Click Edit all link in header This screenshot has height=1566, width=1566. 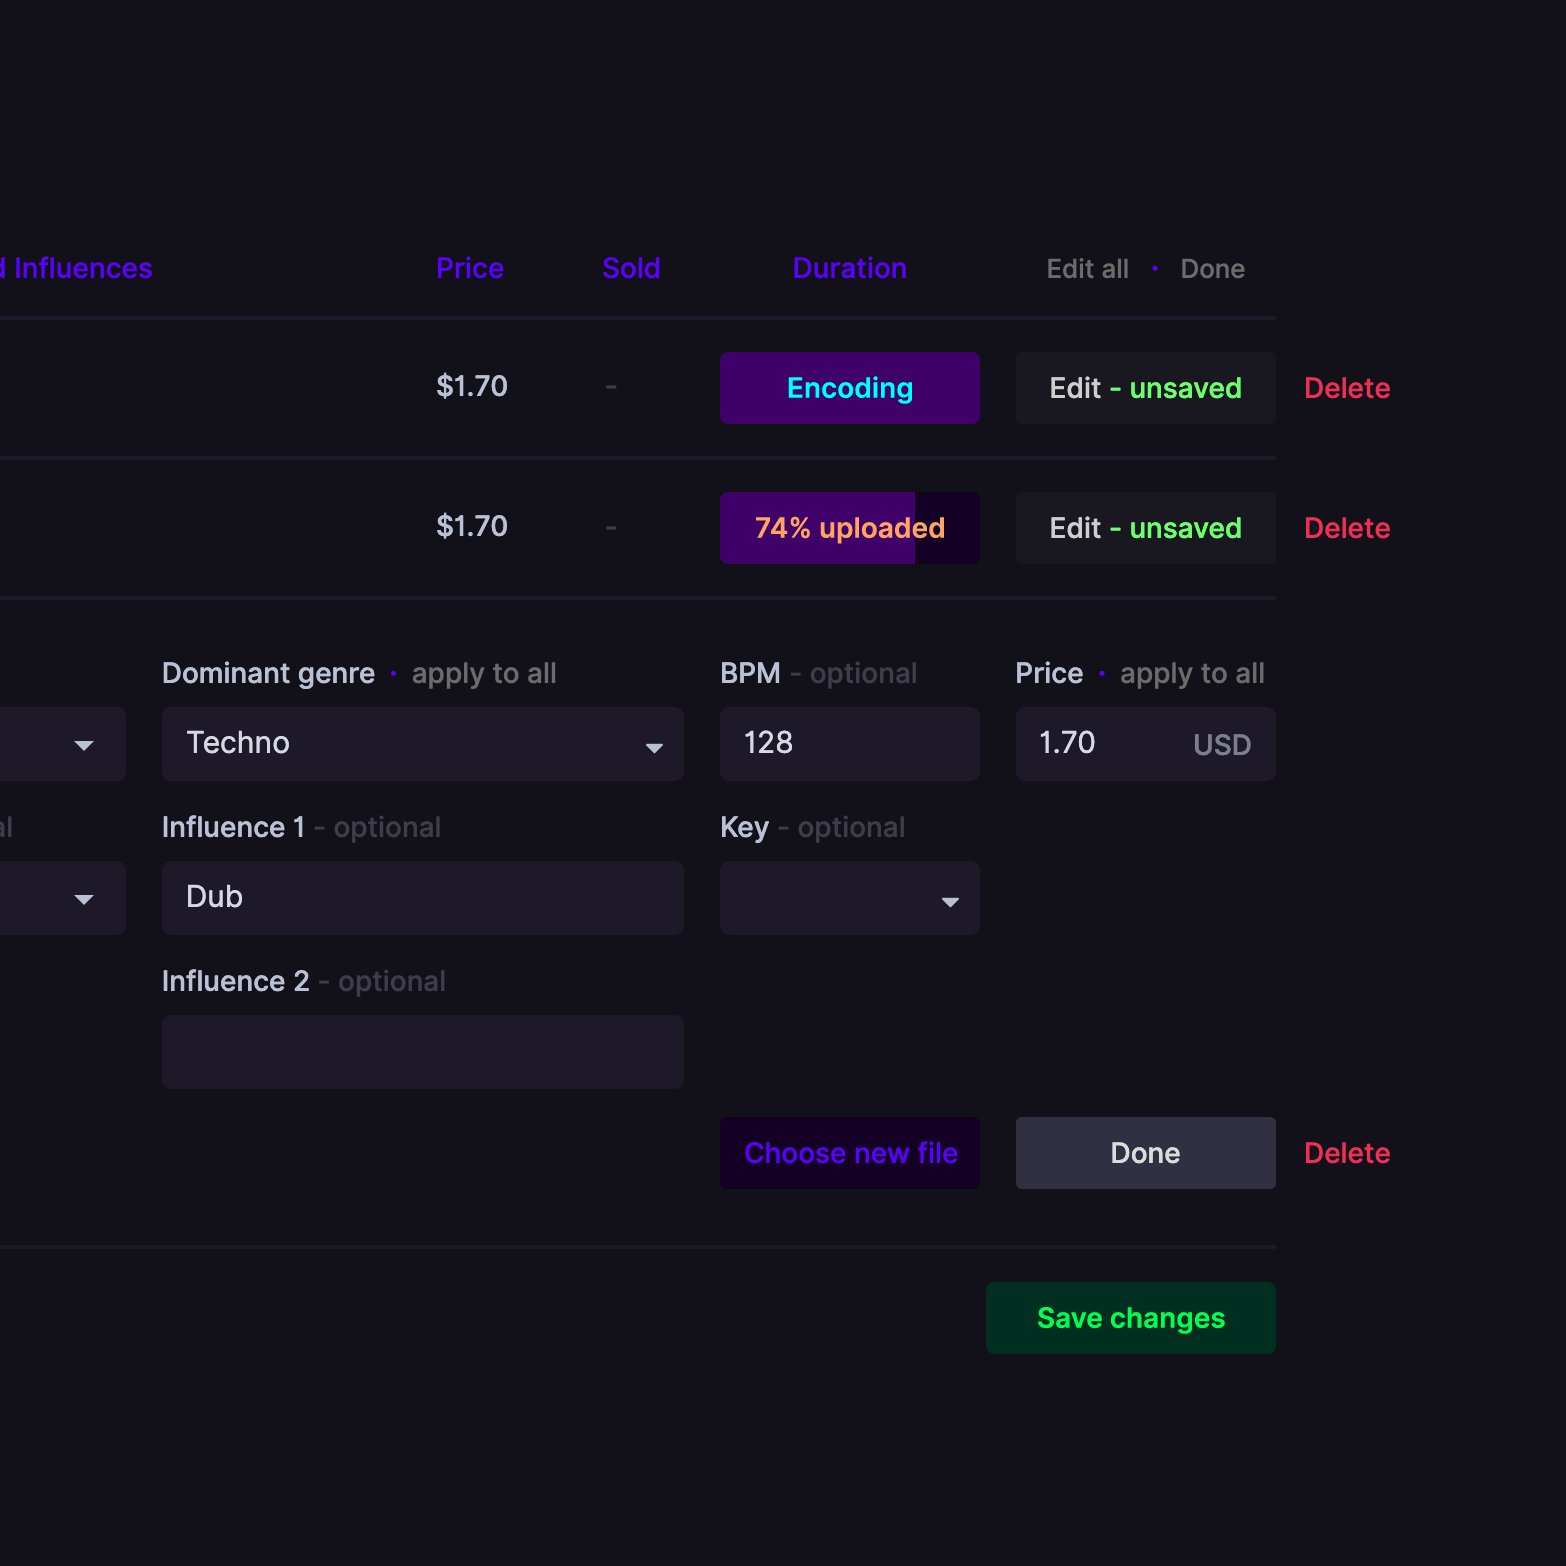point(1087,269)
